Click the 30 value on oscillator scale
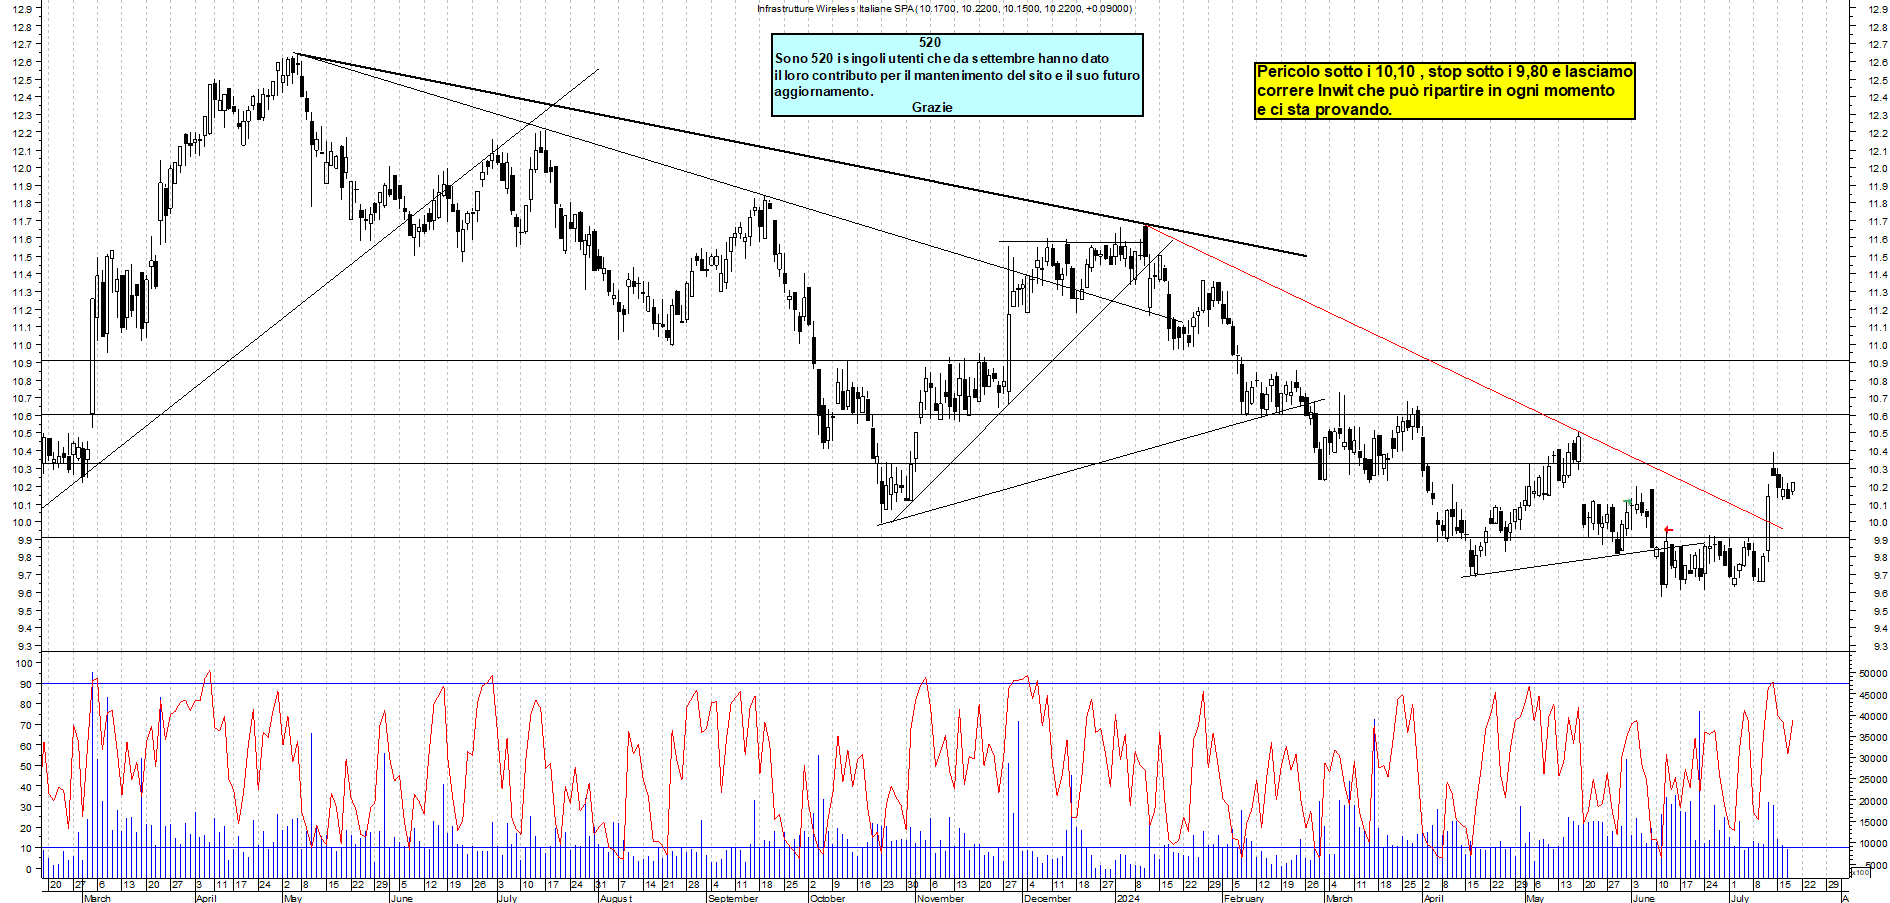Image resolution: width=1890 pixels, height=903 pixels. [26, 807]
